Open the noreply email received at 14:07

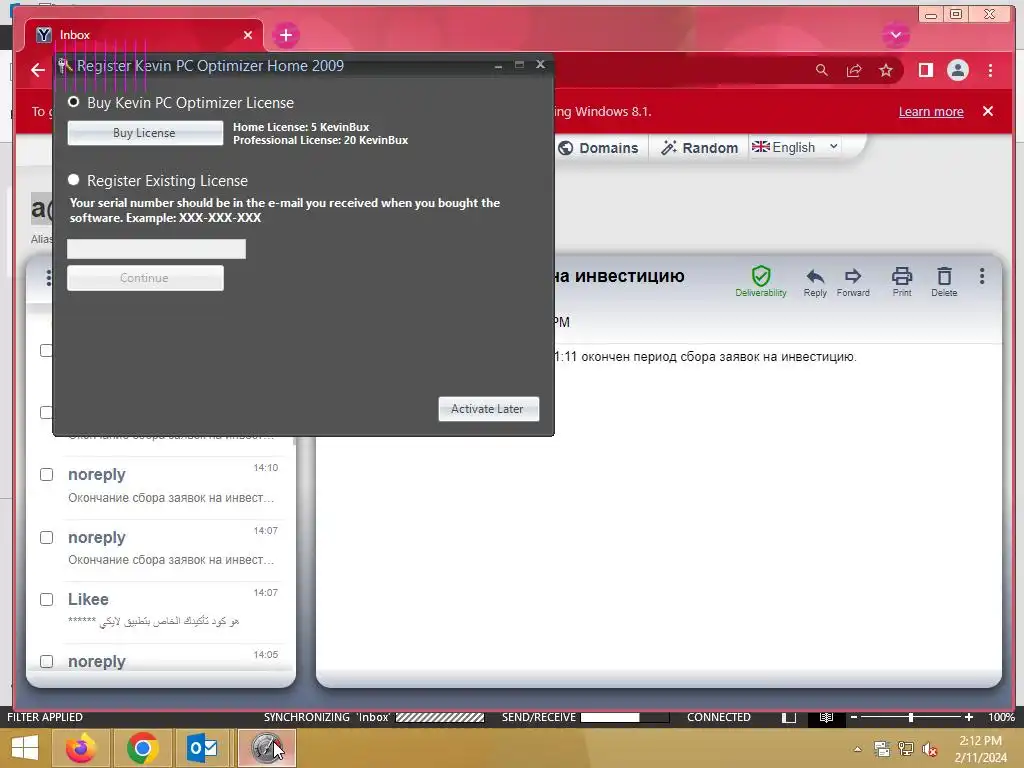173,549
